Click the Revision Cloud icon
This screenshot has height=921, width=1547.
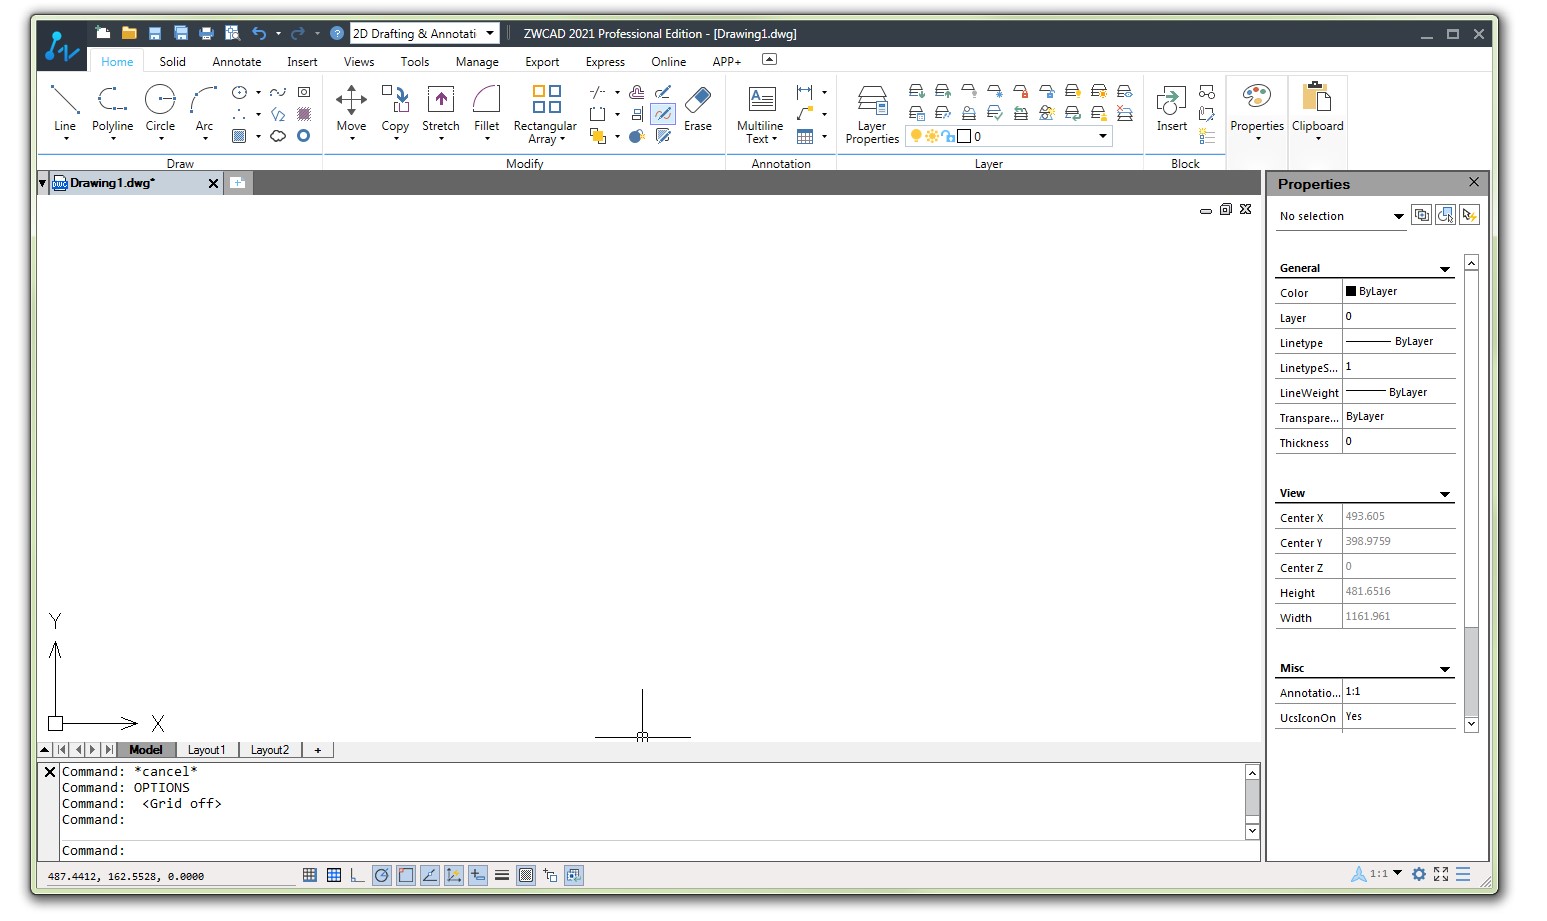point(278,136)
